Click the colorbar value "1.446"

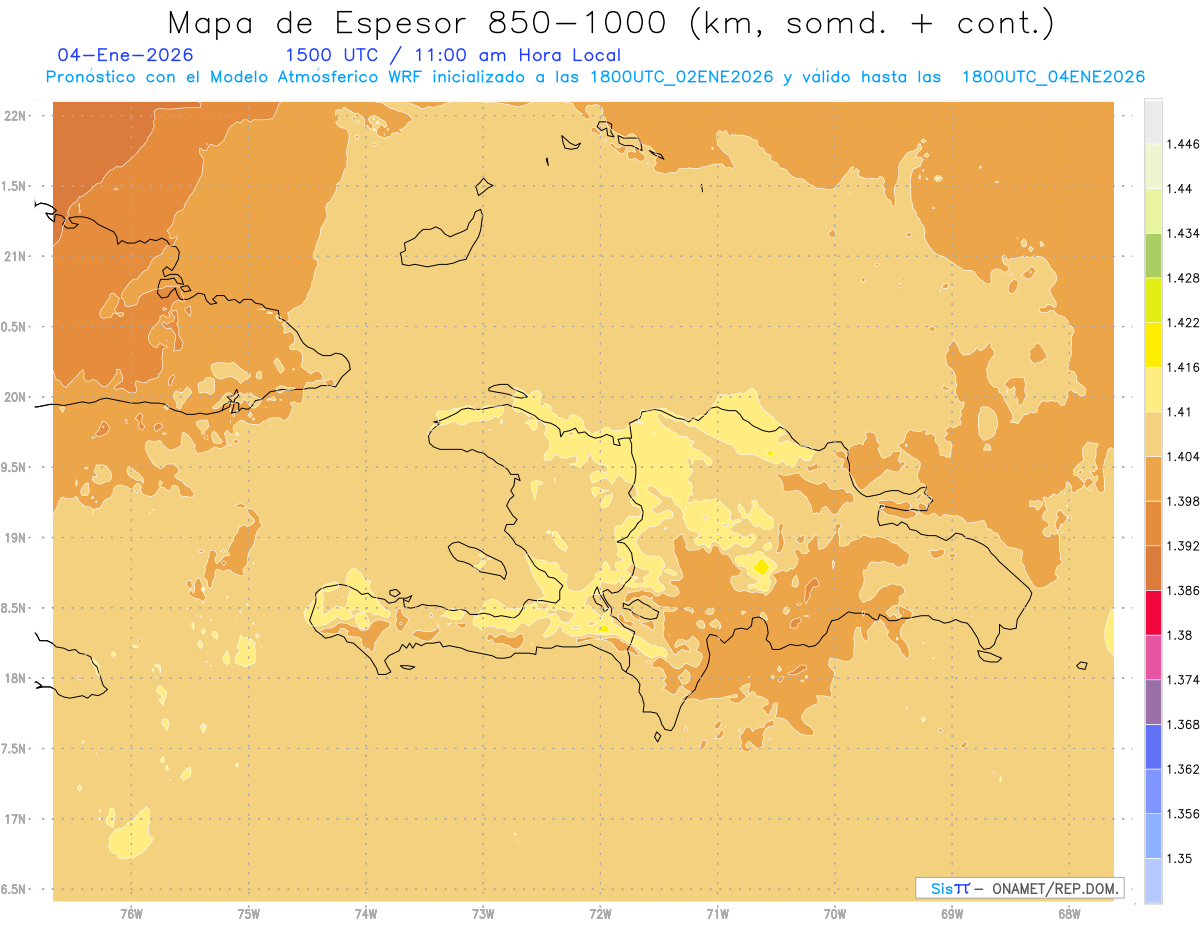(1185, 144)
